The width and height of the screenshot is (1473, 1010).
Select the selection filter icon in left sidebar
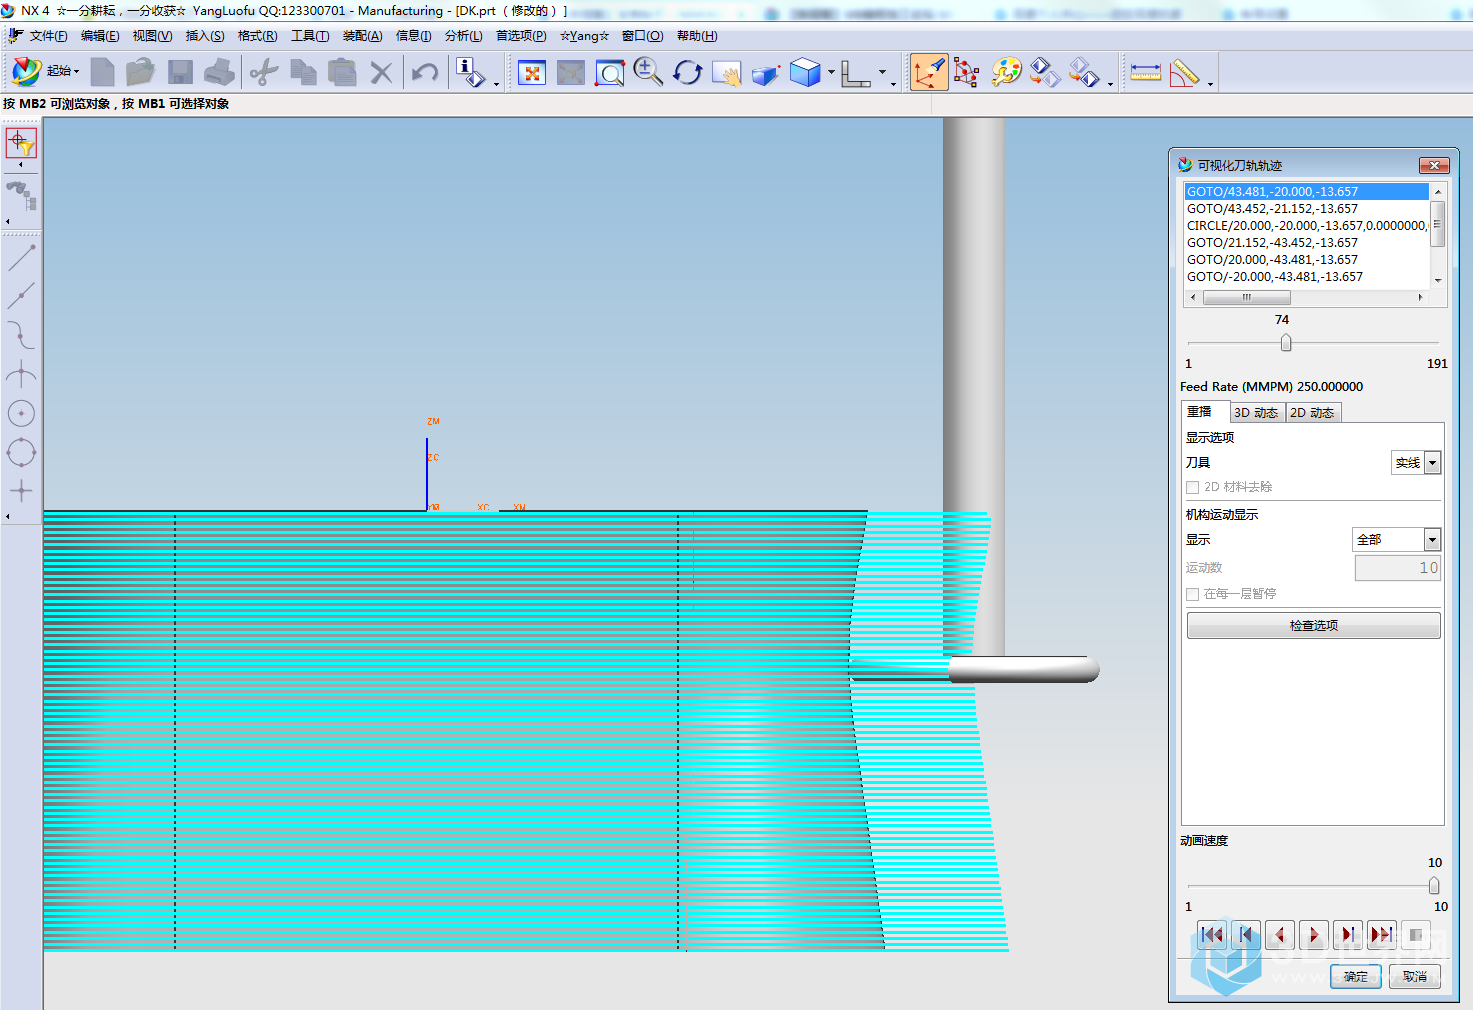point(21,143)
